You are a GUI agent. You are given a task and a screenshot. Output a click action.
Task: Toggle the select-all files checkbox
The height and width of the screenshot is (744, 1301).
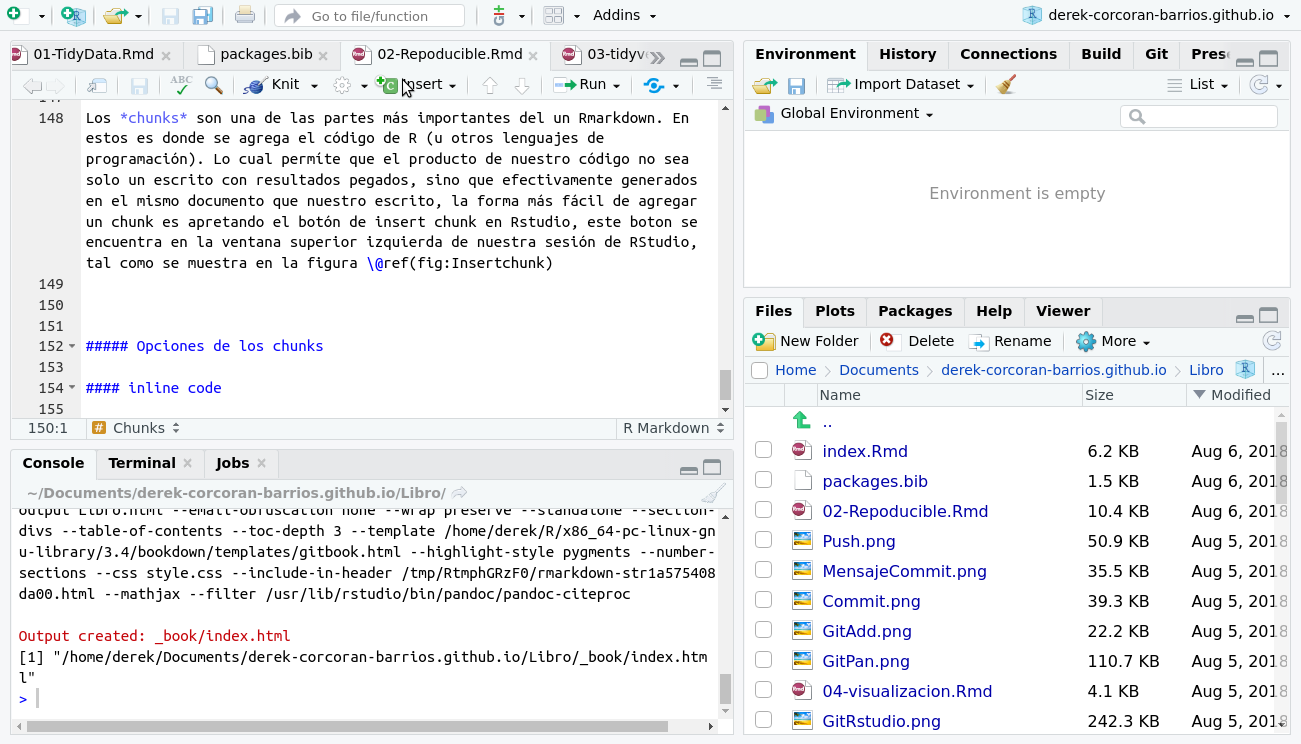tap(760, 370)
